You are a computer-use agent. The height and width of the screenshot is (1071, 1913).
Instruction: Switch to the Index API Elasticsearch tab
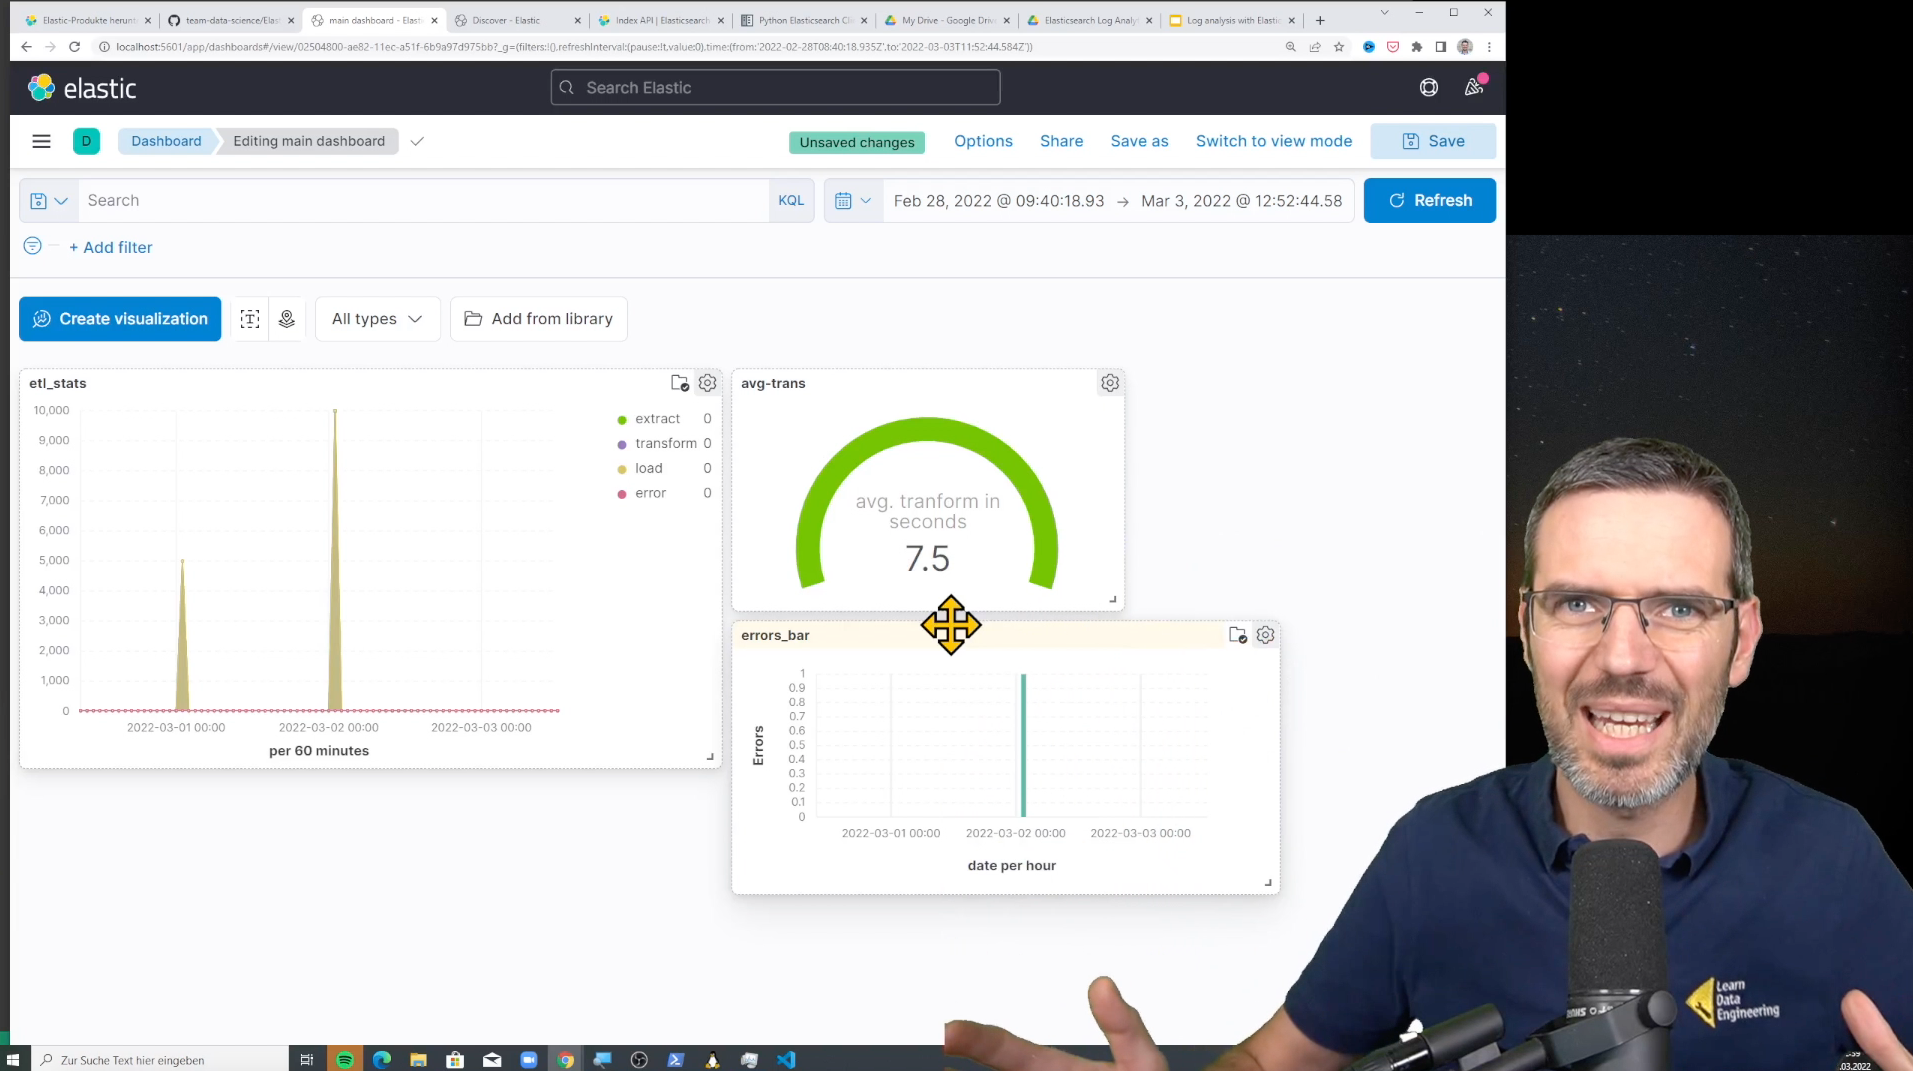point(661,20)
